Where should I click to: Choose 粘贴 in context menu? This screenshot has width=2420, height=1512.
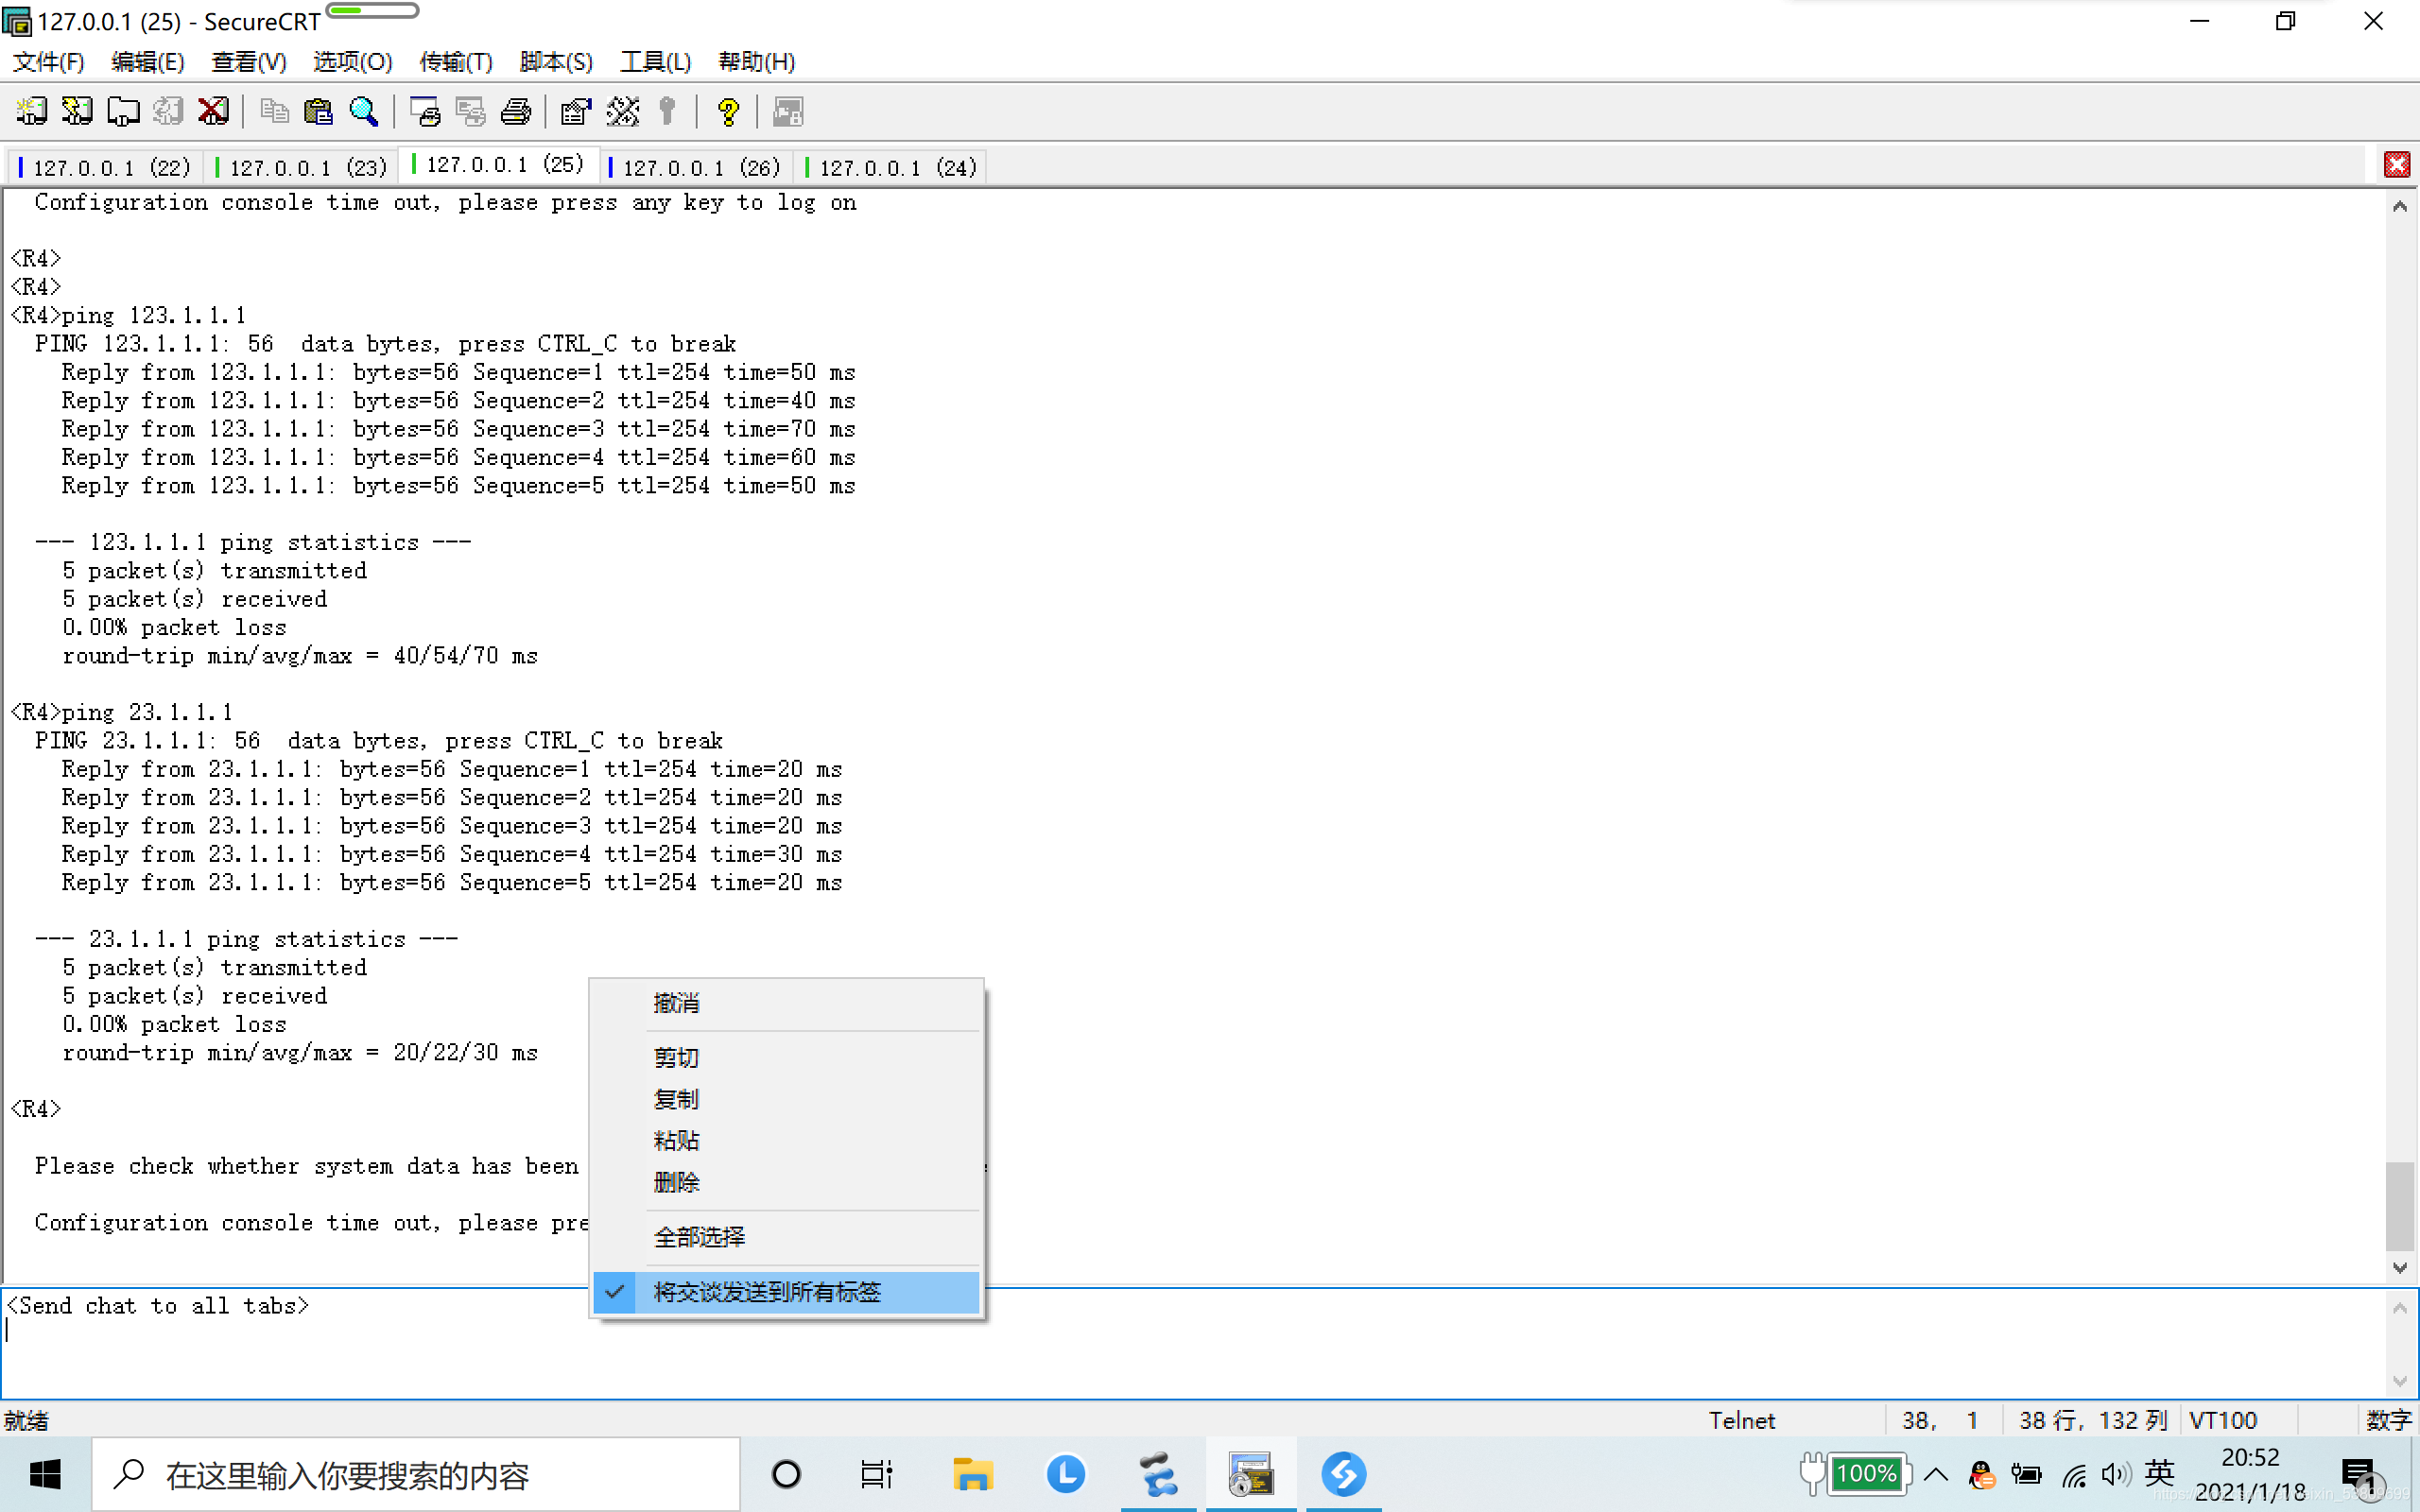click(786, 1140)
